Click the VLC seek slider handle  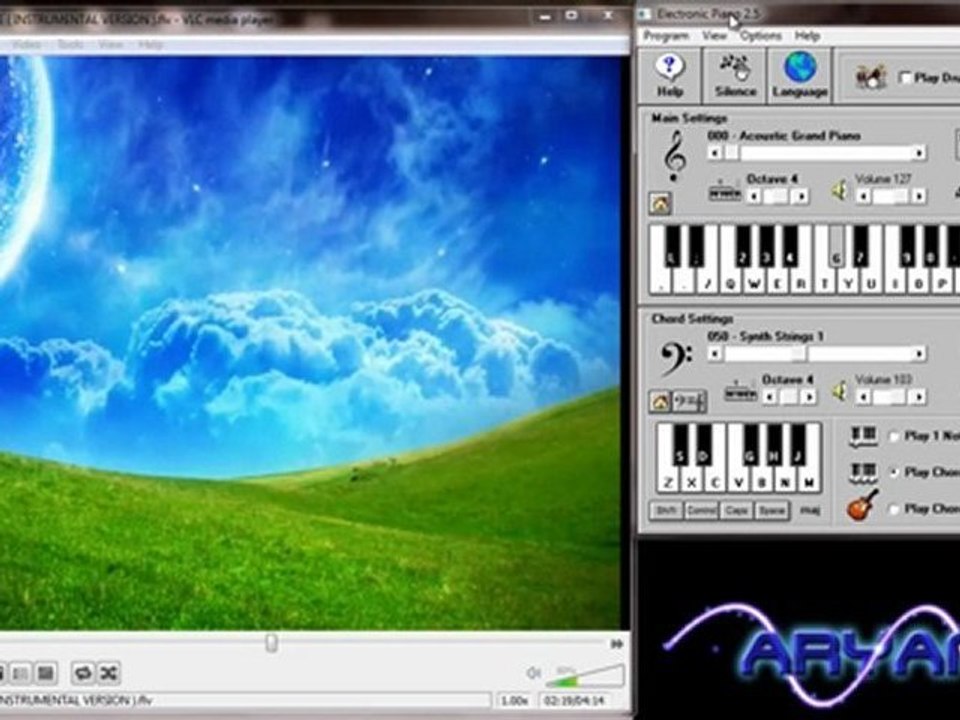pos(271,643)
